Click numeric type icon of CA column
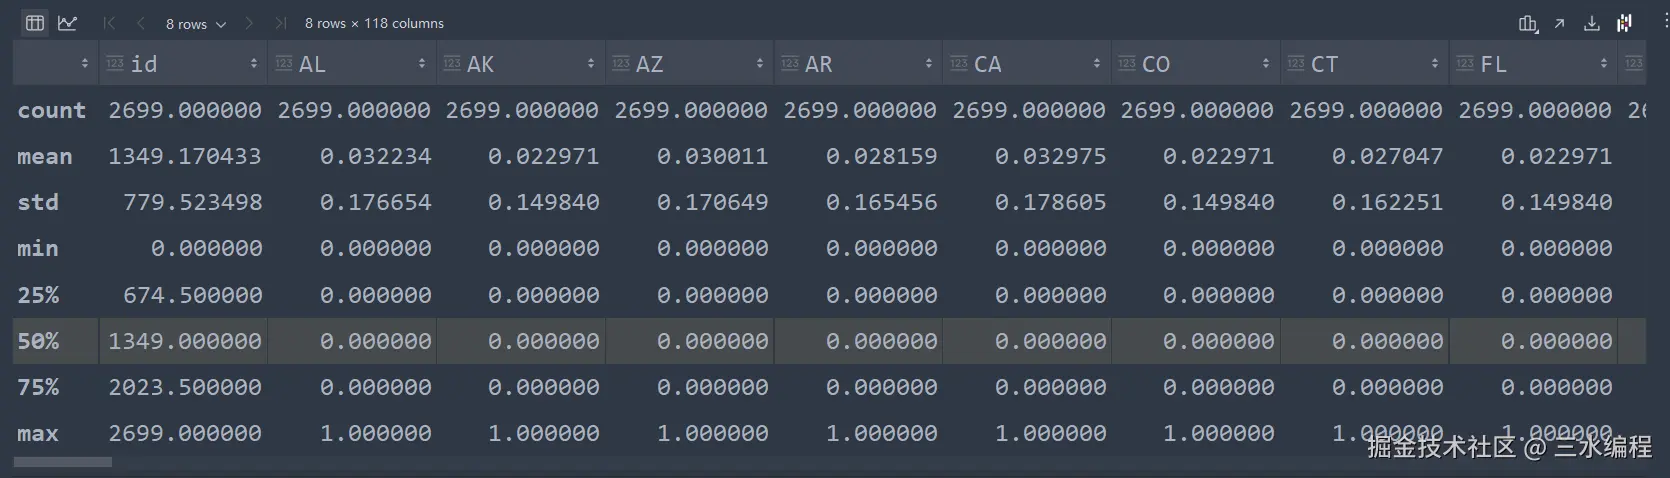Viewport: 1670px width, 478px height. pyautogui.click(x=959, y=64)
